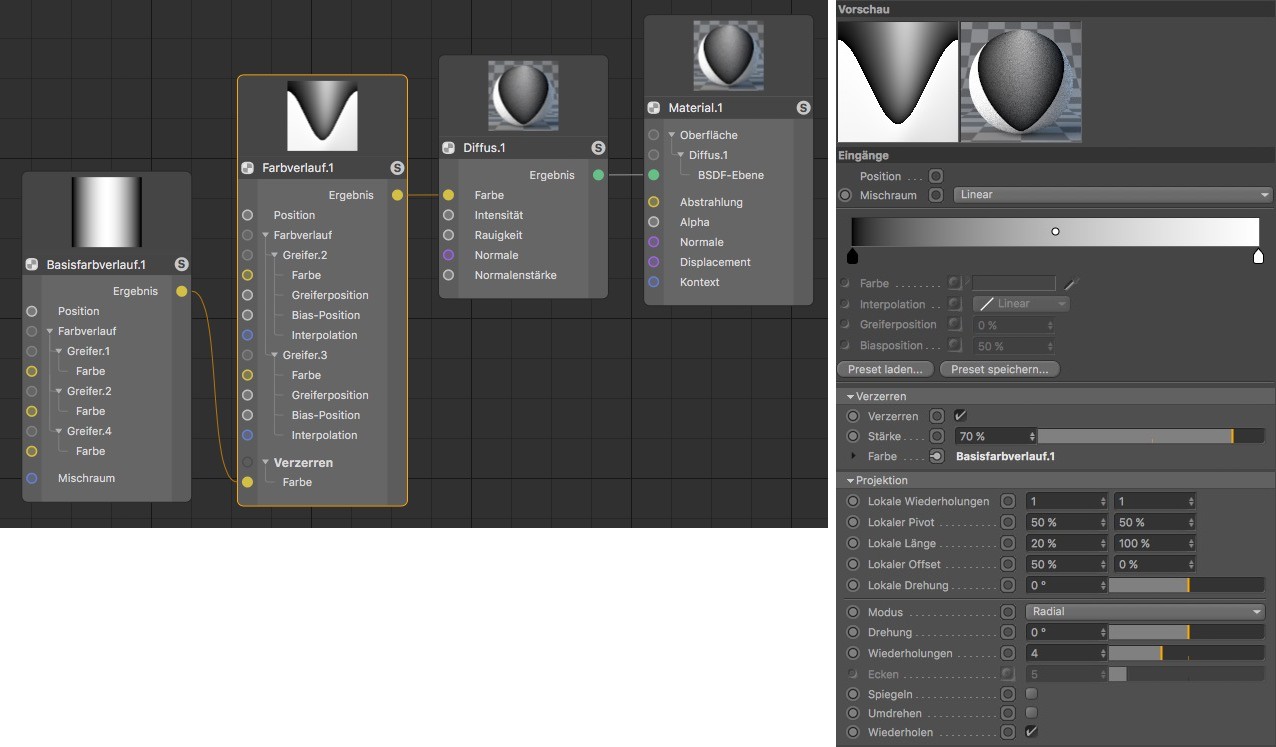Viewport: 1276px width, 747px height.
Task: Click the Rauigkeit input port on Diffus.1
Action: point(448,235)
